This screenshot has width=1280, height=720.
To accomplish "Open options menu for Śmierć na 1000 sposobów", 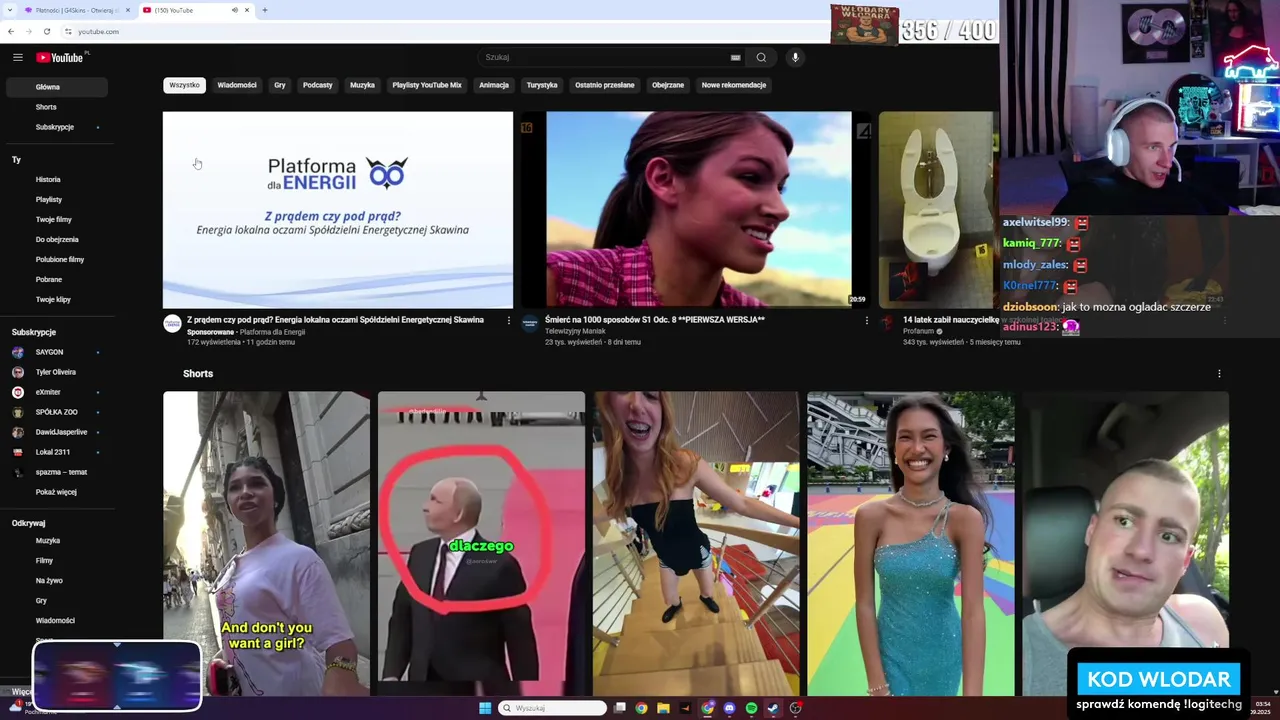I will pyautogui.click(x=866, y=320).
